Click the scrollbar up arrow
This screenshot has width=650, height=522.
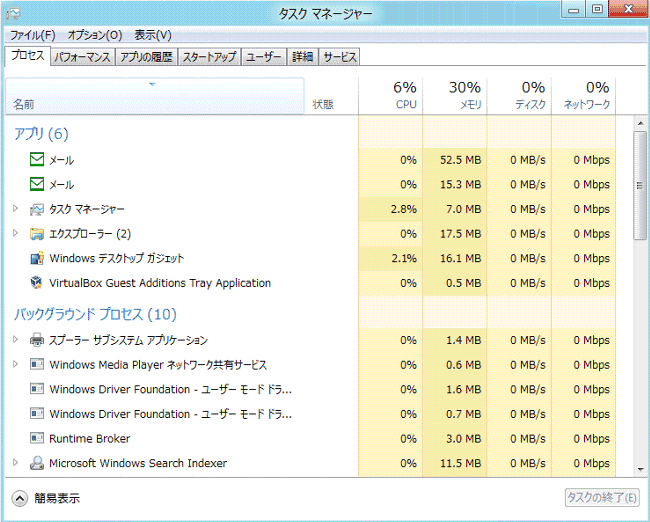tap(640, 124)
